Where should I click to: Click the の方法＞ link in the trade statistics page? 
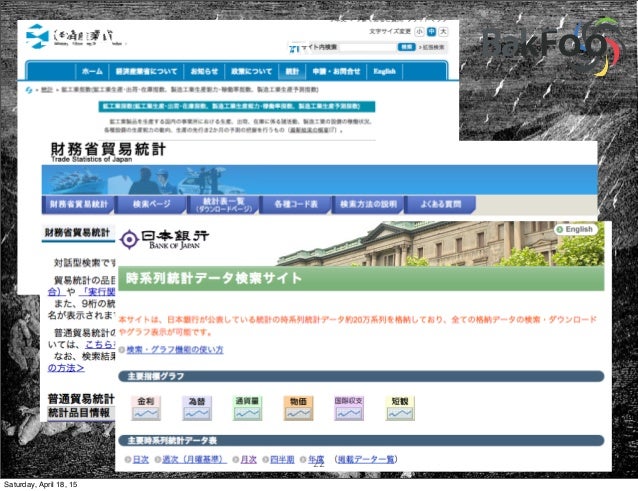click(66, 368)
